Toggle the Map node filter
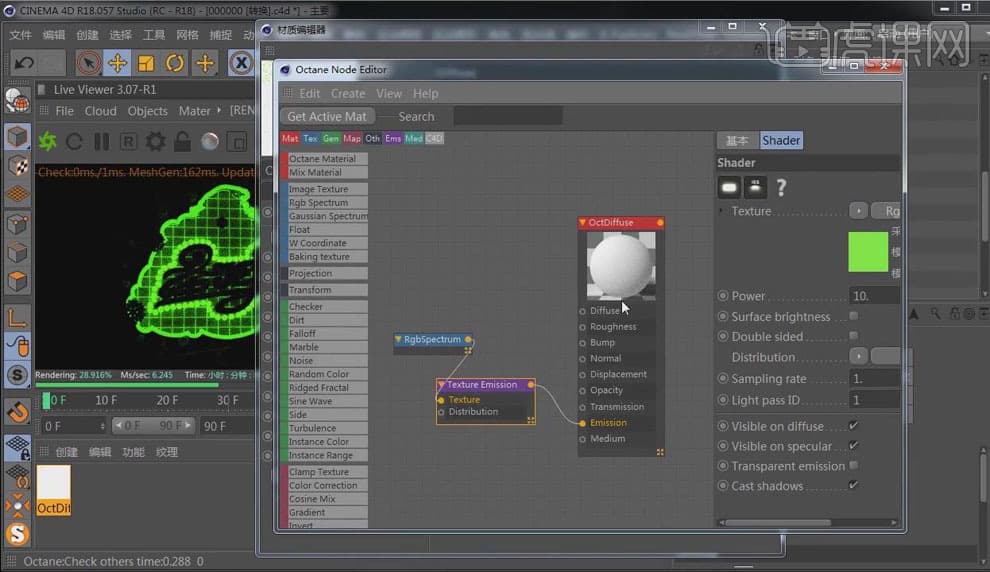The height and width of the screenshot is (572, 990). tap(352, 138)
